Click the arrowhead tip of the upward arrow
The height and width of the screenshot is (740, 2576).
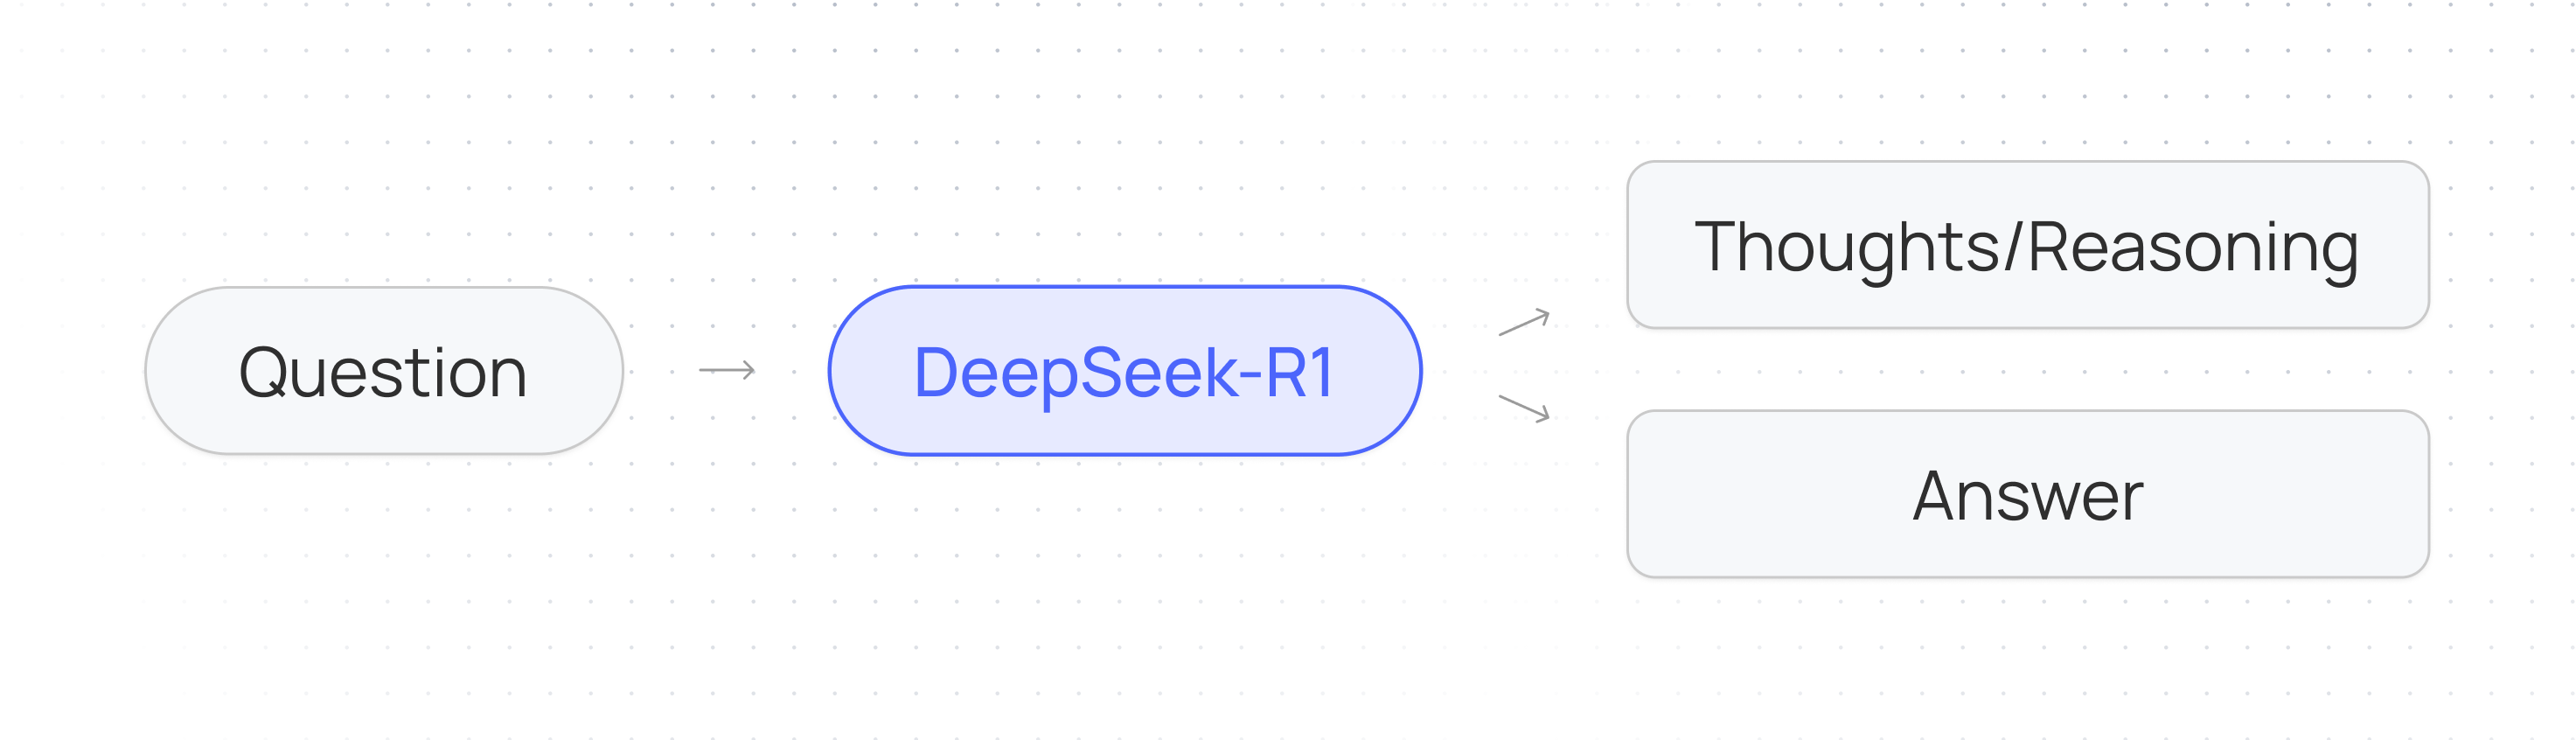(x=1543, y=316)
